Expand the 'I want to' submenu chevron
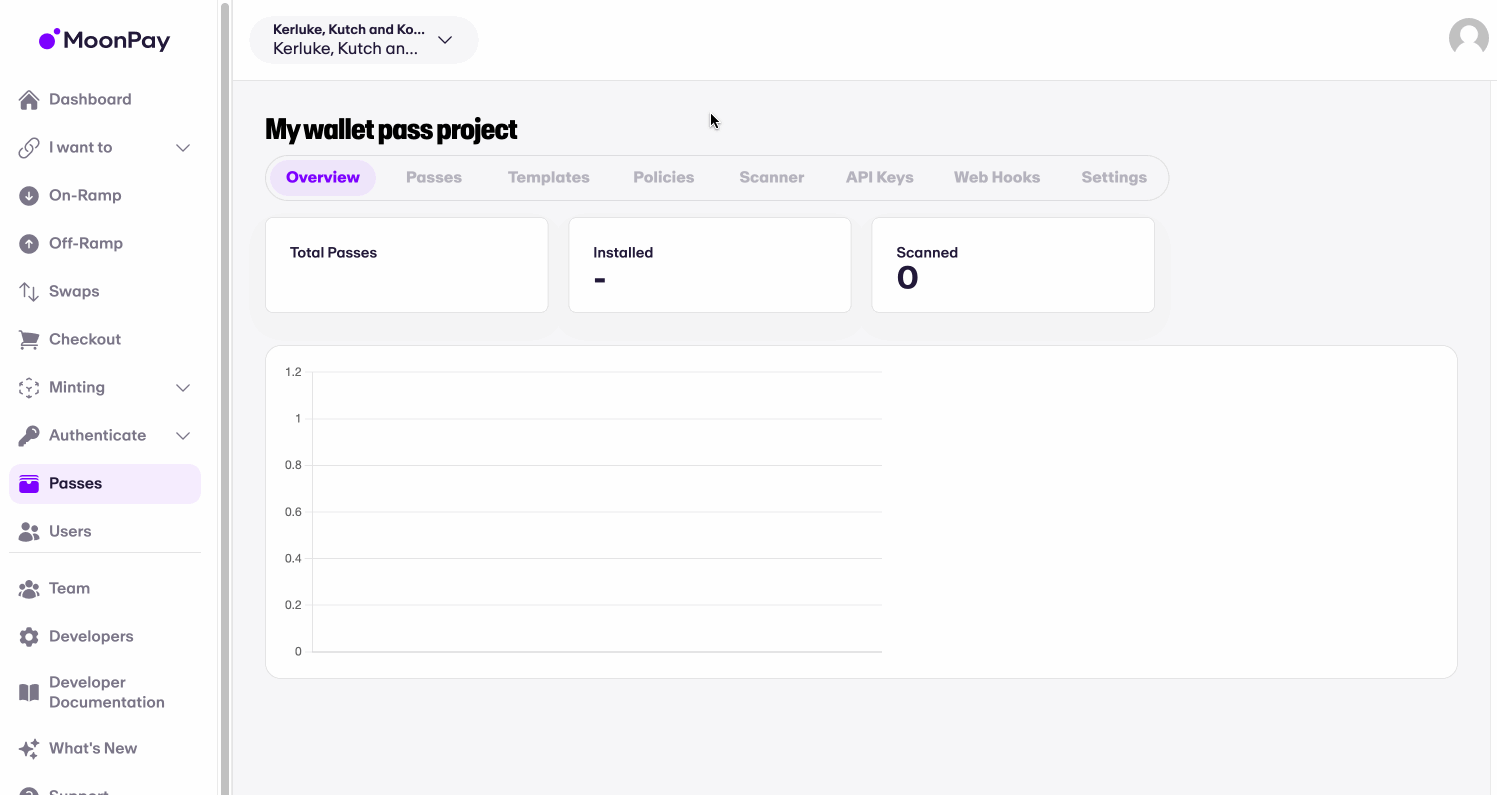 pyautogui.click(x=183, y=148)
